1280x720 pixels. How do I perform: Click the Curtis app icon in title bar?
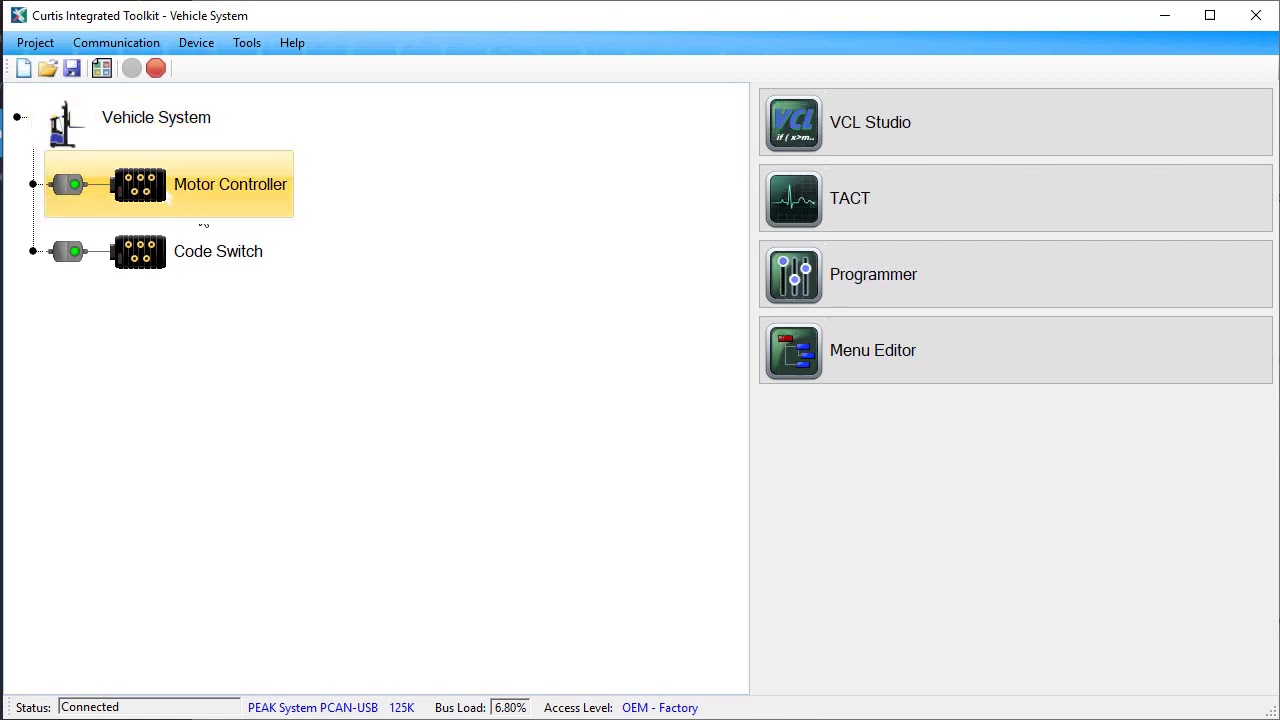click(x=18, y=15)
